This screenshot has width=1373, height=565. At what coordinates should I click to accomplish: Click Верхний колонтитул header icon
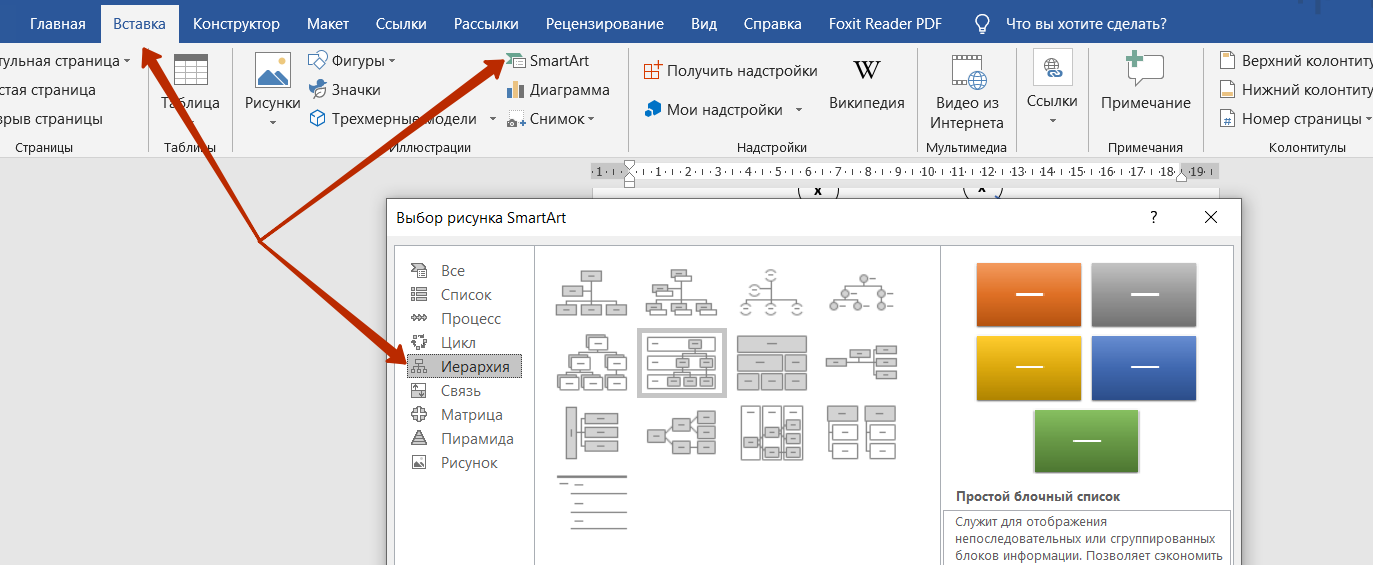(1226, 61)
